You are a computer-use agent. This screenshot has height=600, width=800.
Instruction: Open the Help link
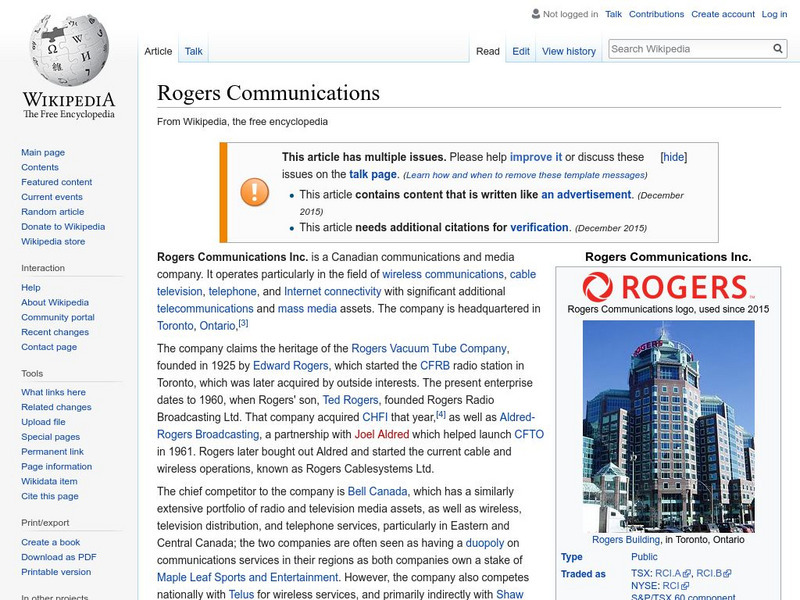click(31, 288)
